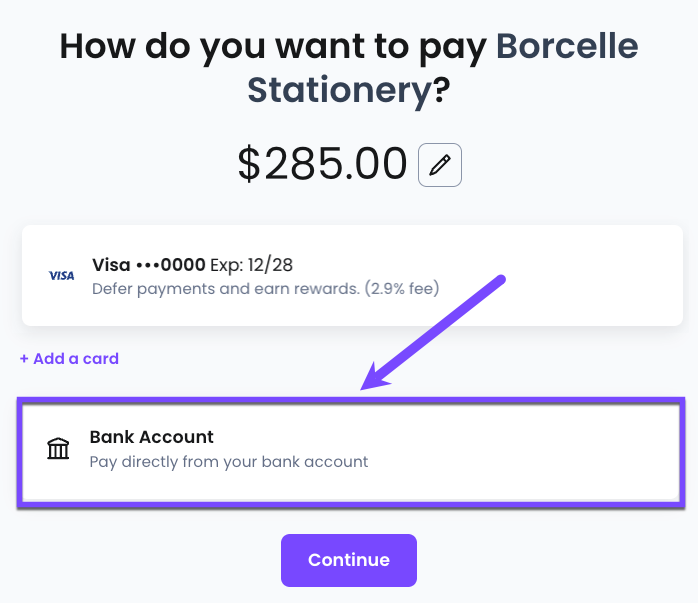Click the Borcelle Stationery vendor name

[x=442, y=68]
